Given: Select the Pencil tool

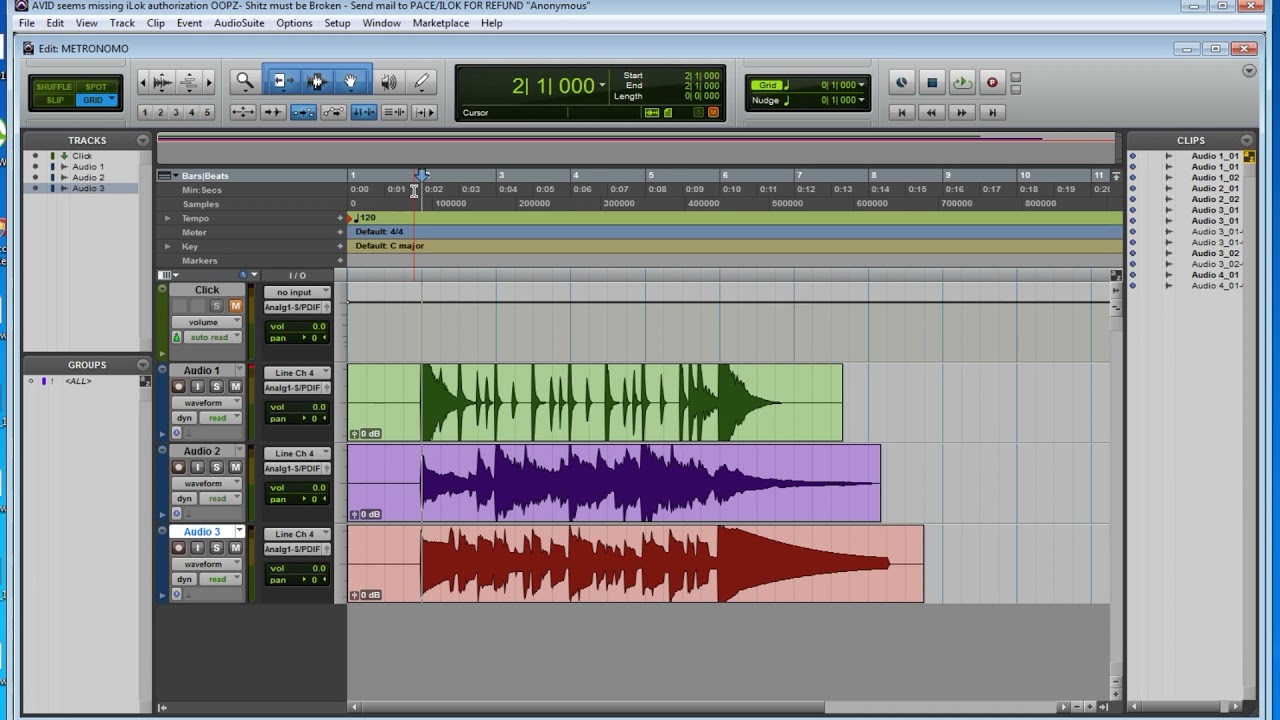Looking at the screenshot, I should [x=421, y=82].
